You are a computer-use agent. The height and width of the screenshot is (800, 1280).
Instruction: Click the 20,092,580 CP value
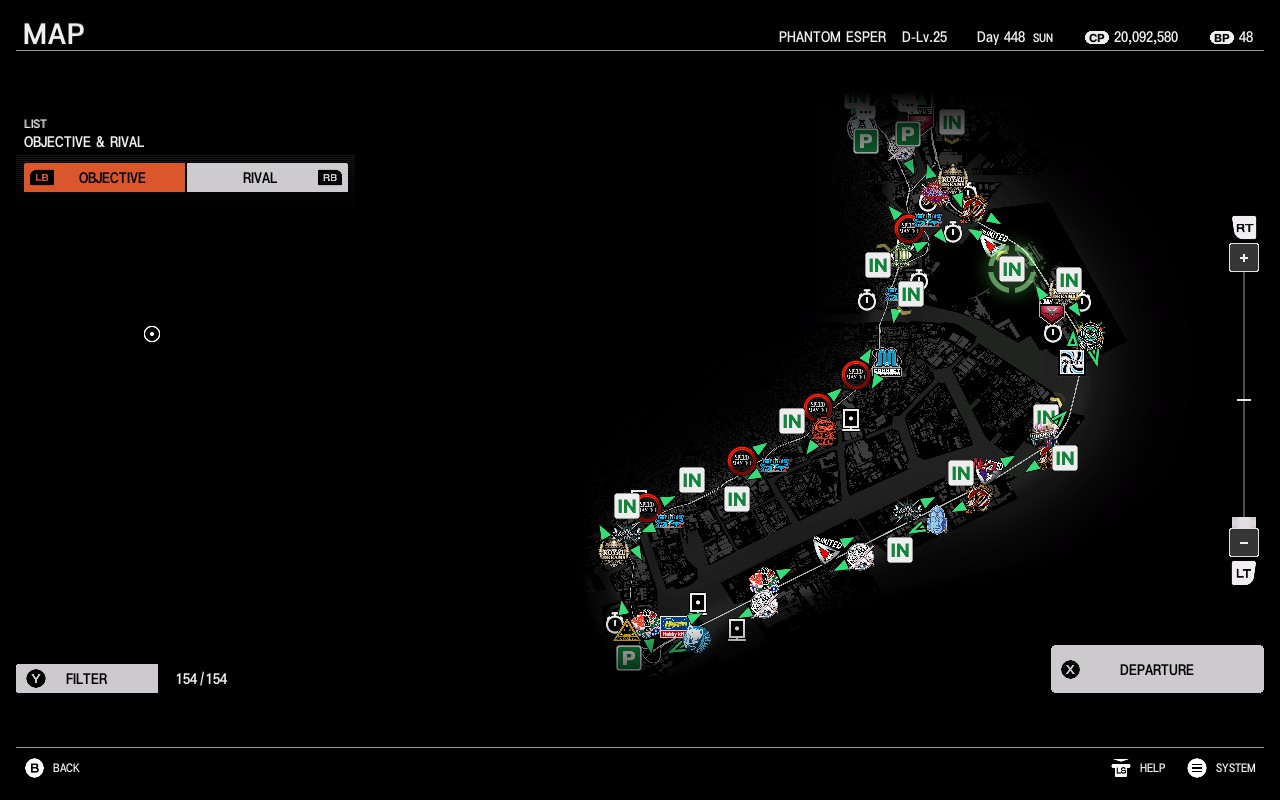pos(1146,37)
